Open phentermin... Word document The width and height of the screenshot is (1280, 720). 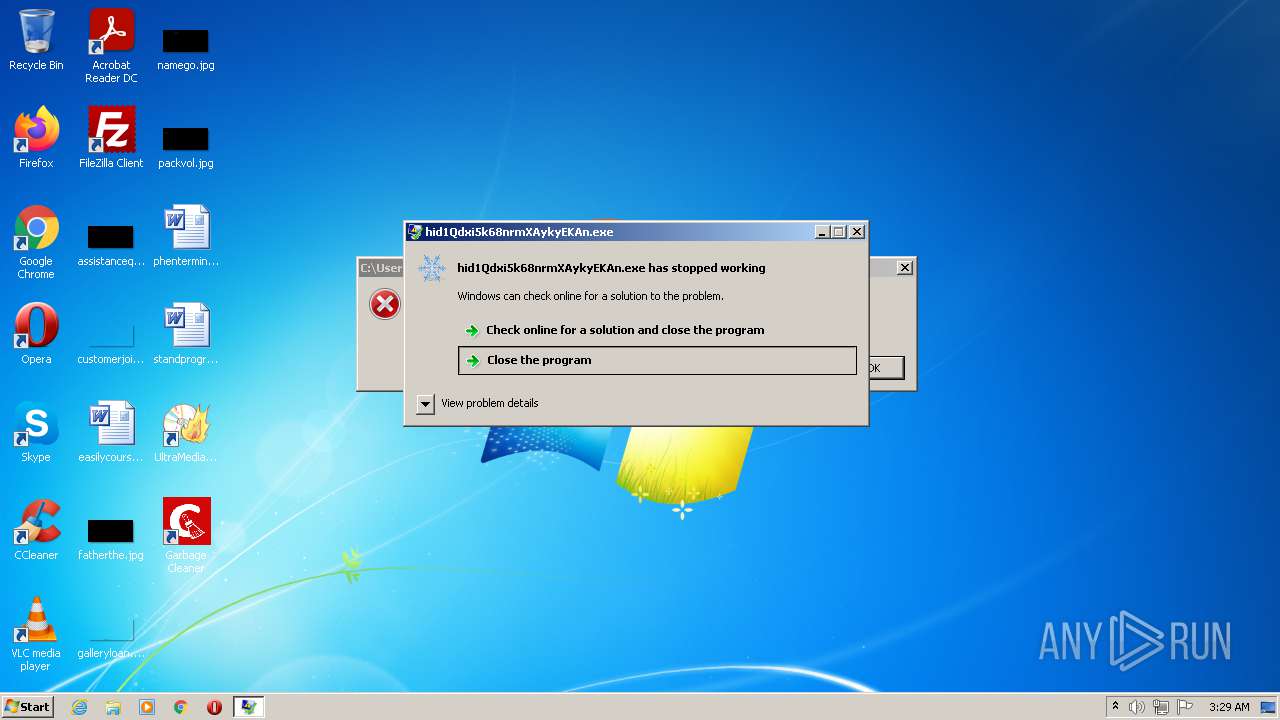pyautogui.click(x=186, y=236)
